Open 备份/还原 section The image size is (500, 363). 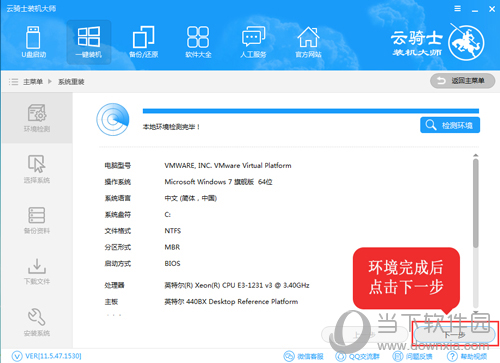(x=144, y=42)
